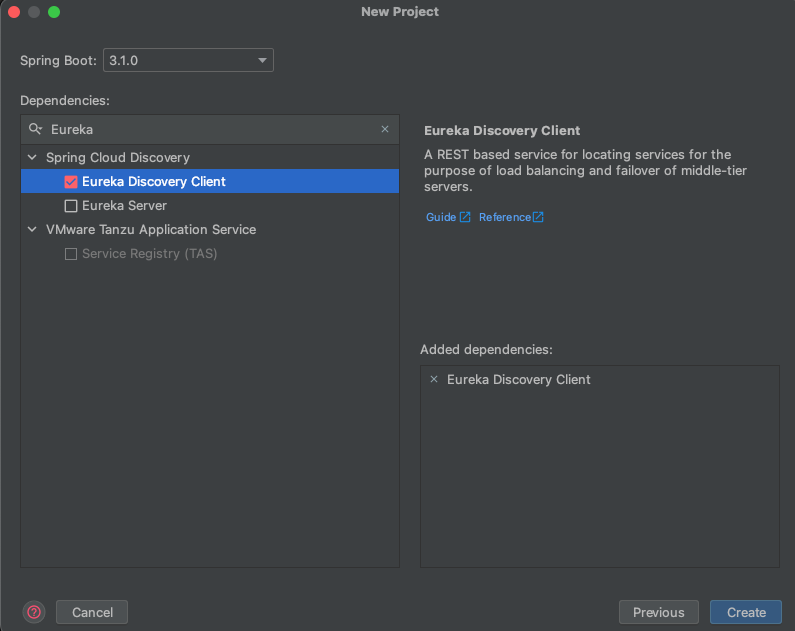The height and width of the screenshot is (631, 795).
Task: Uncheck the Eureka Discovery Client checkbox
Action: click(x=71, y=181)
